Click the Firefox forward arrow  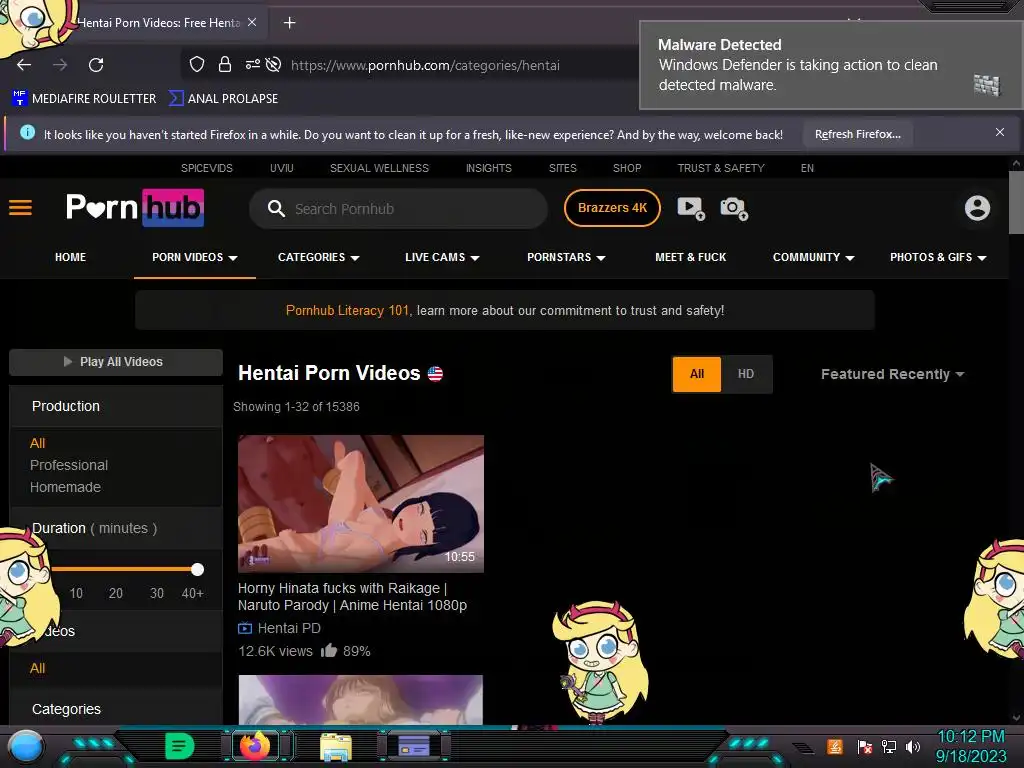[60, 65]
